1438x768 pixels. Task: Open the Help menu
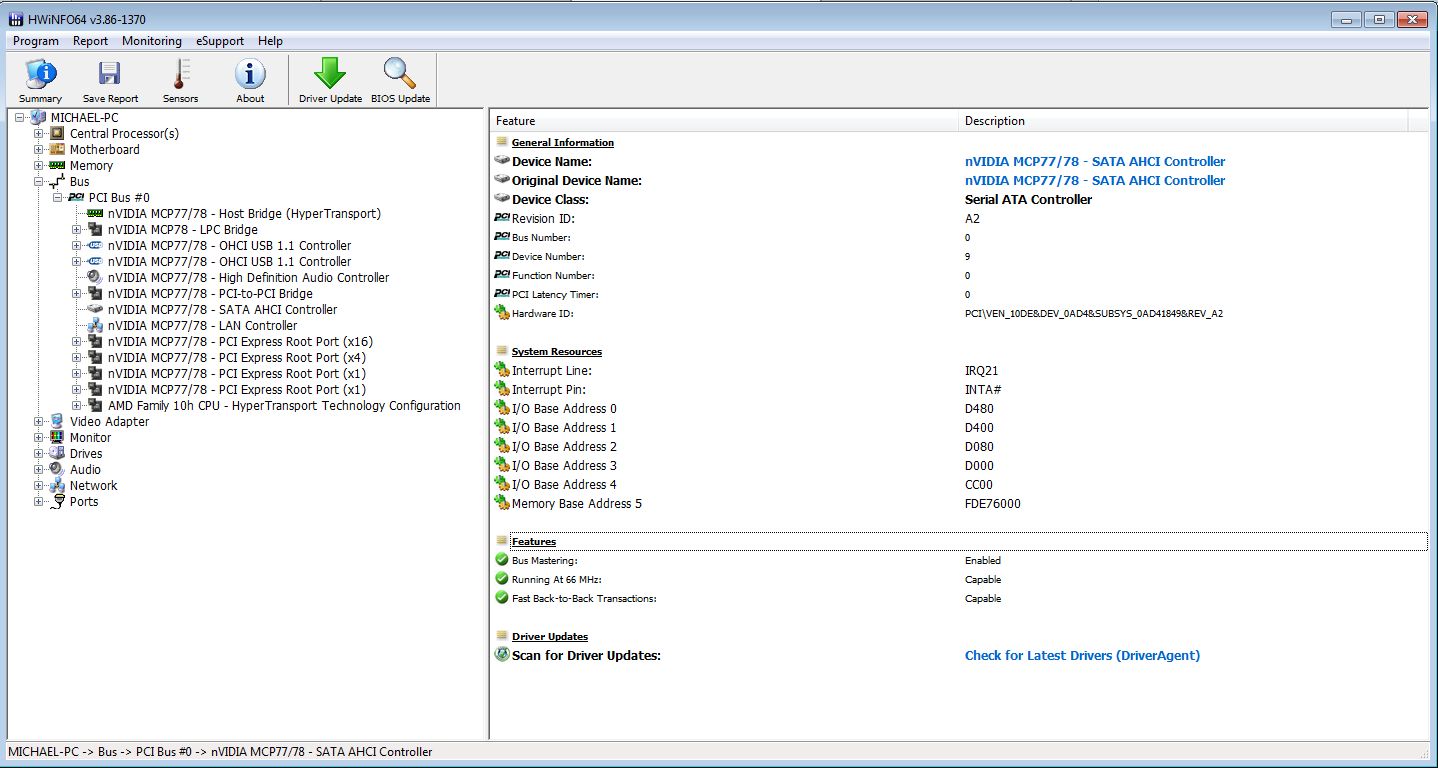(x=270, y=41)
